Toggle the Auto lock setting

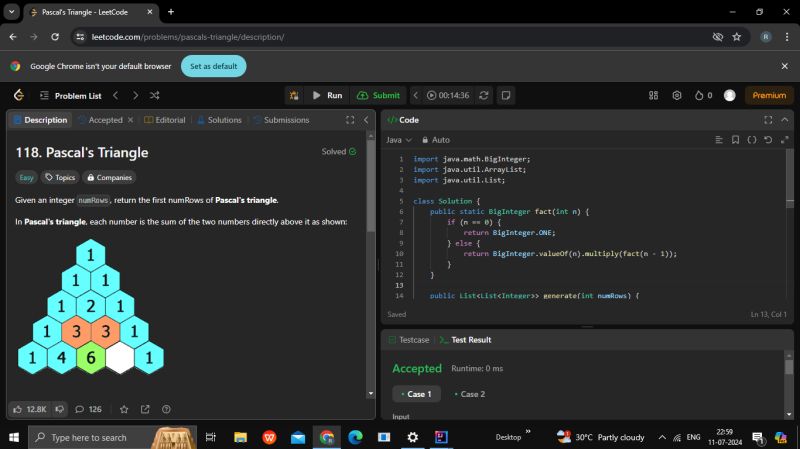click(x=436, y=140)
